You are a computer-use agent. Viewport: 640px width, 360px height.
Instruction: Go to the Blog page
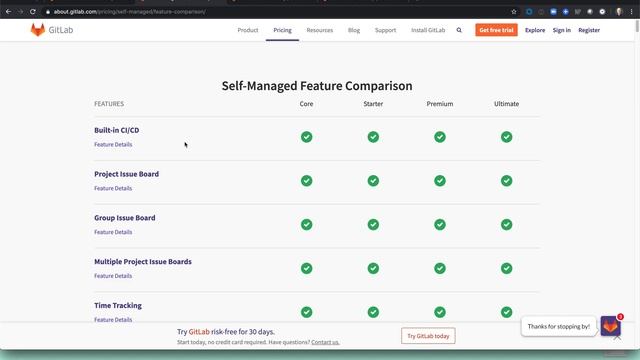(354, 30)
